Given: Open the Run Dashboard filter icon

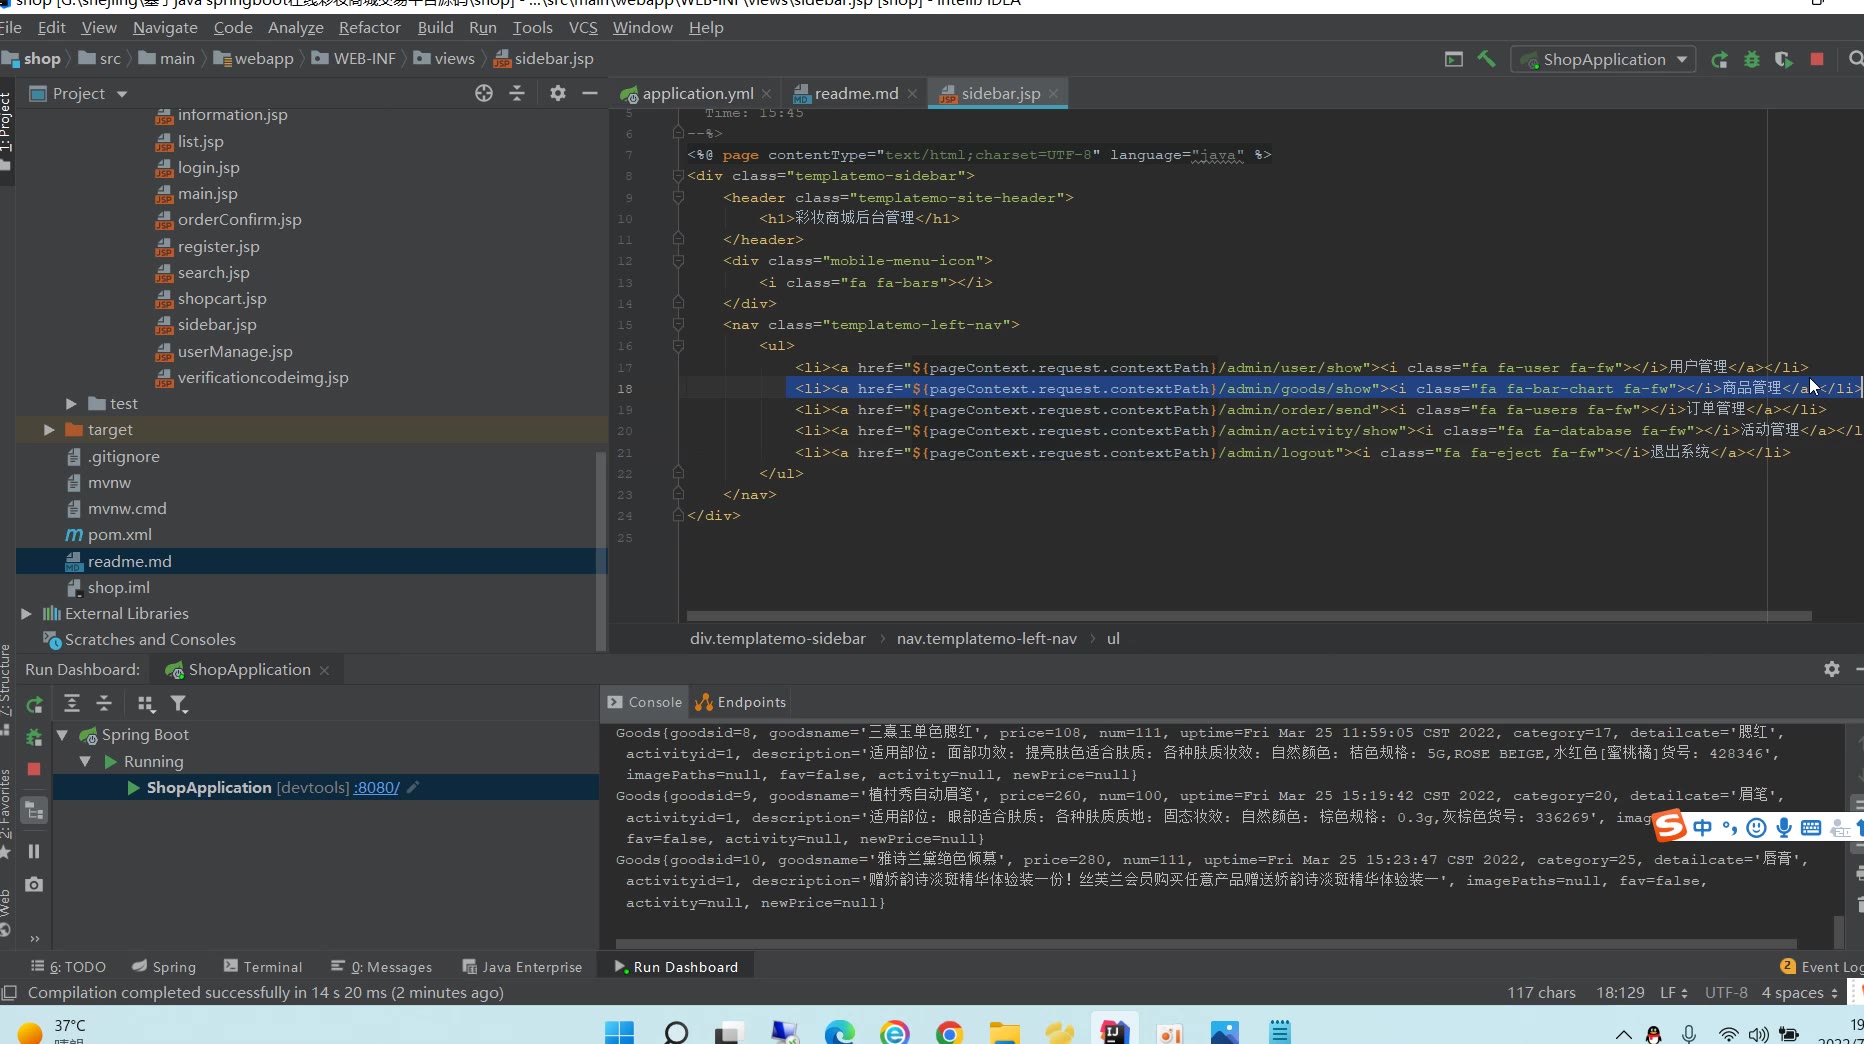Looking at the screenshot, I should point(179,704).
